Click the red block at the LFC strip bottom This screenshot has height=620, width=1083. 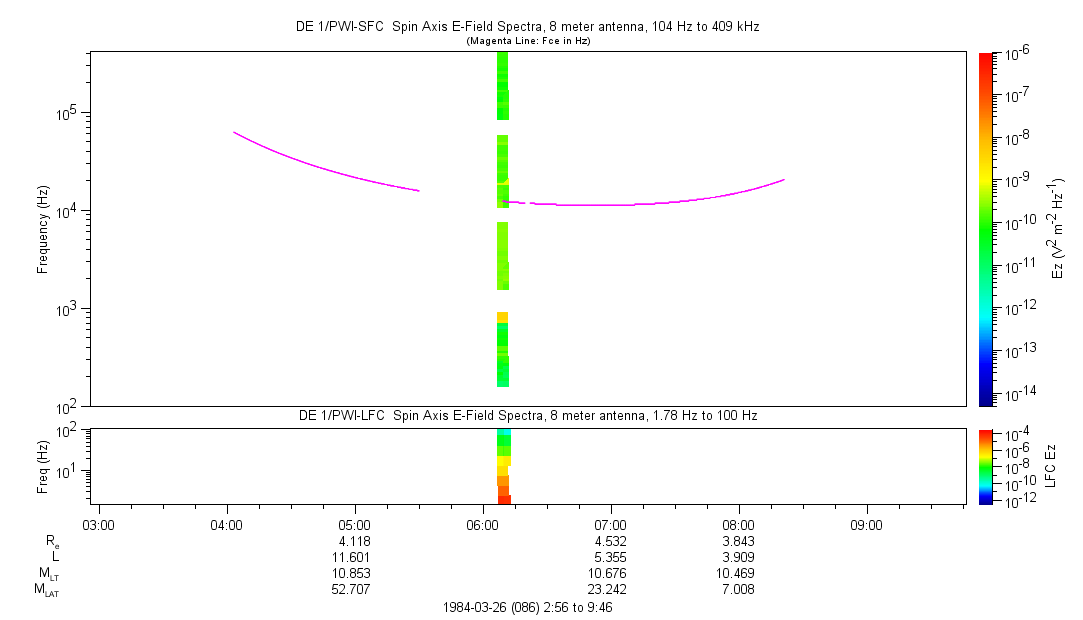pyautogui.click(x=504, y=499)
